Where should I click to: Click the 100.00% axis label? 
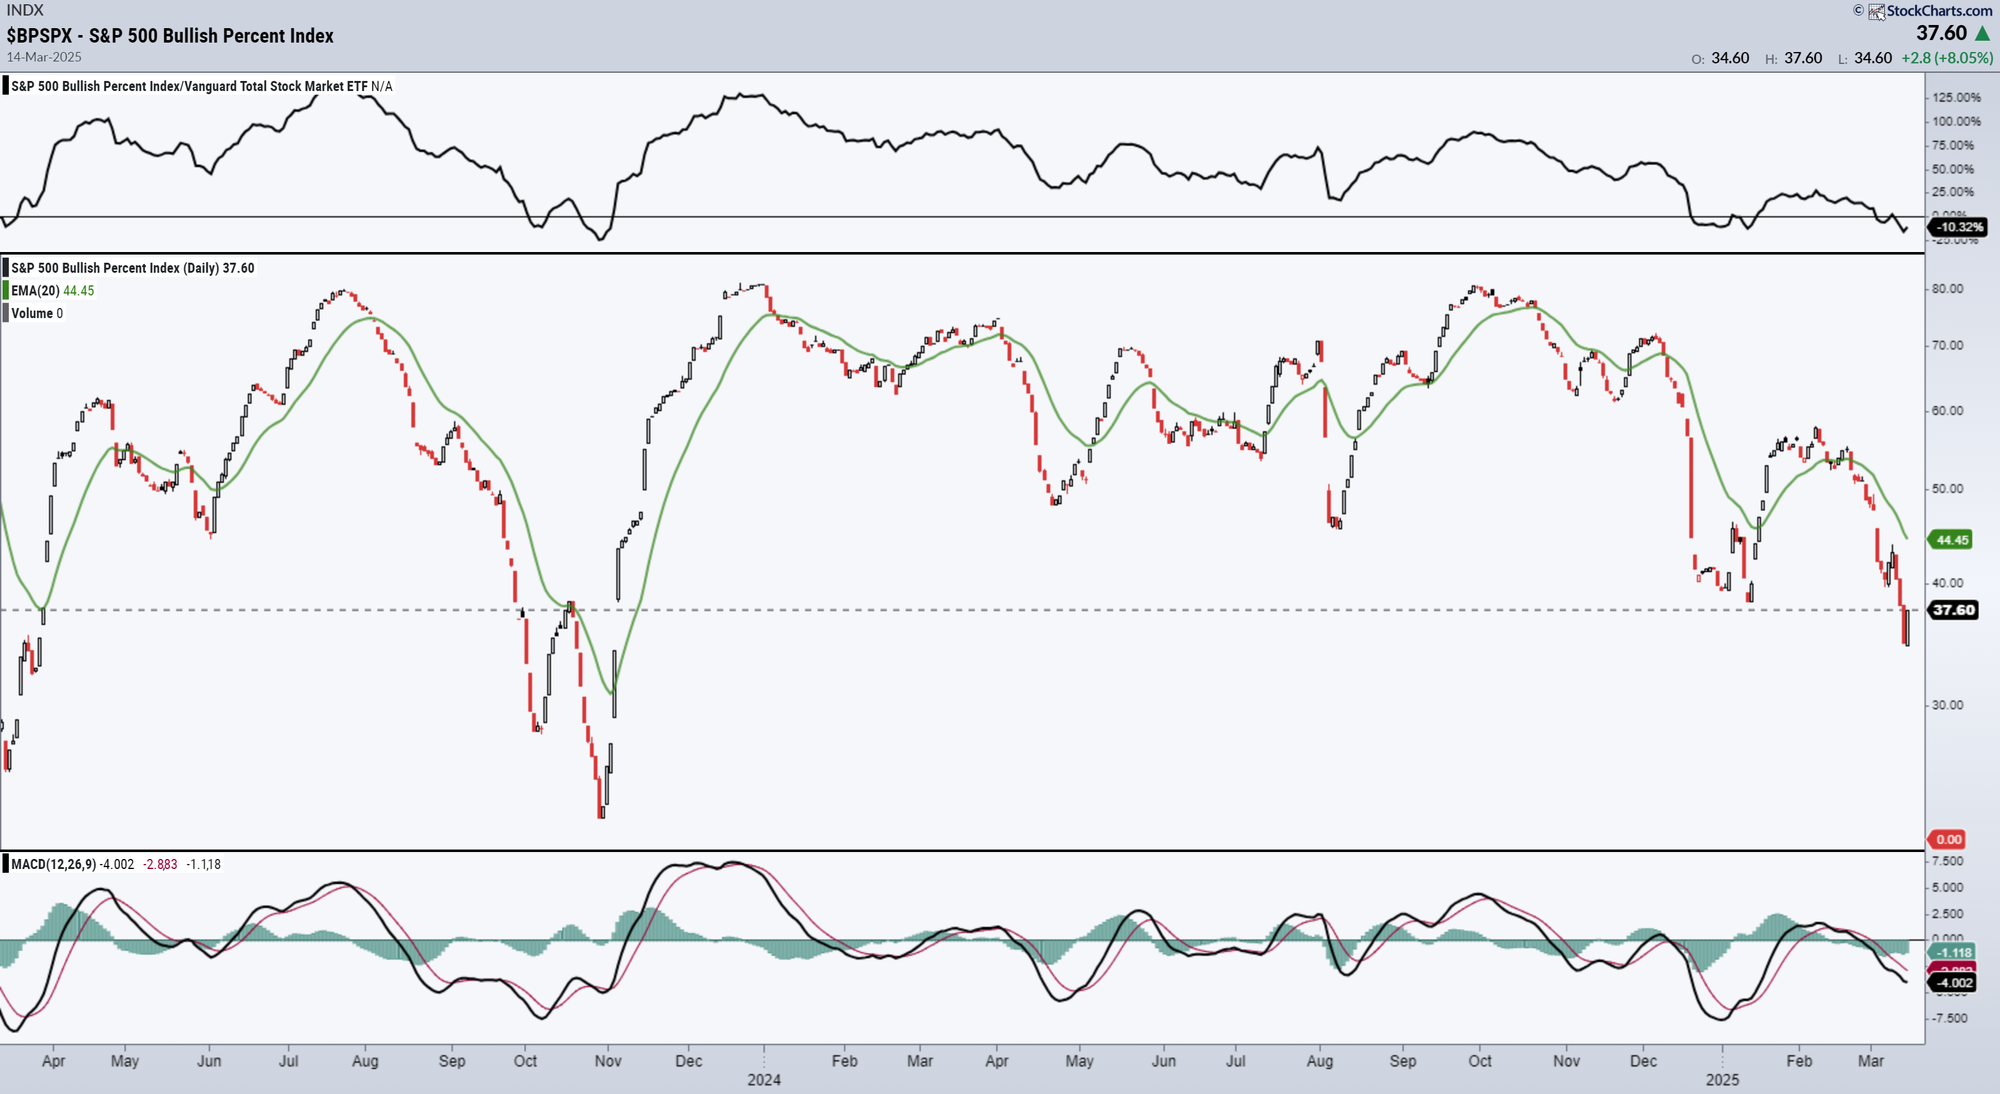[1957, 122]
